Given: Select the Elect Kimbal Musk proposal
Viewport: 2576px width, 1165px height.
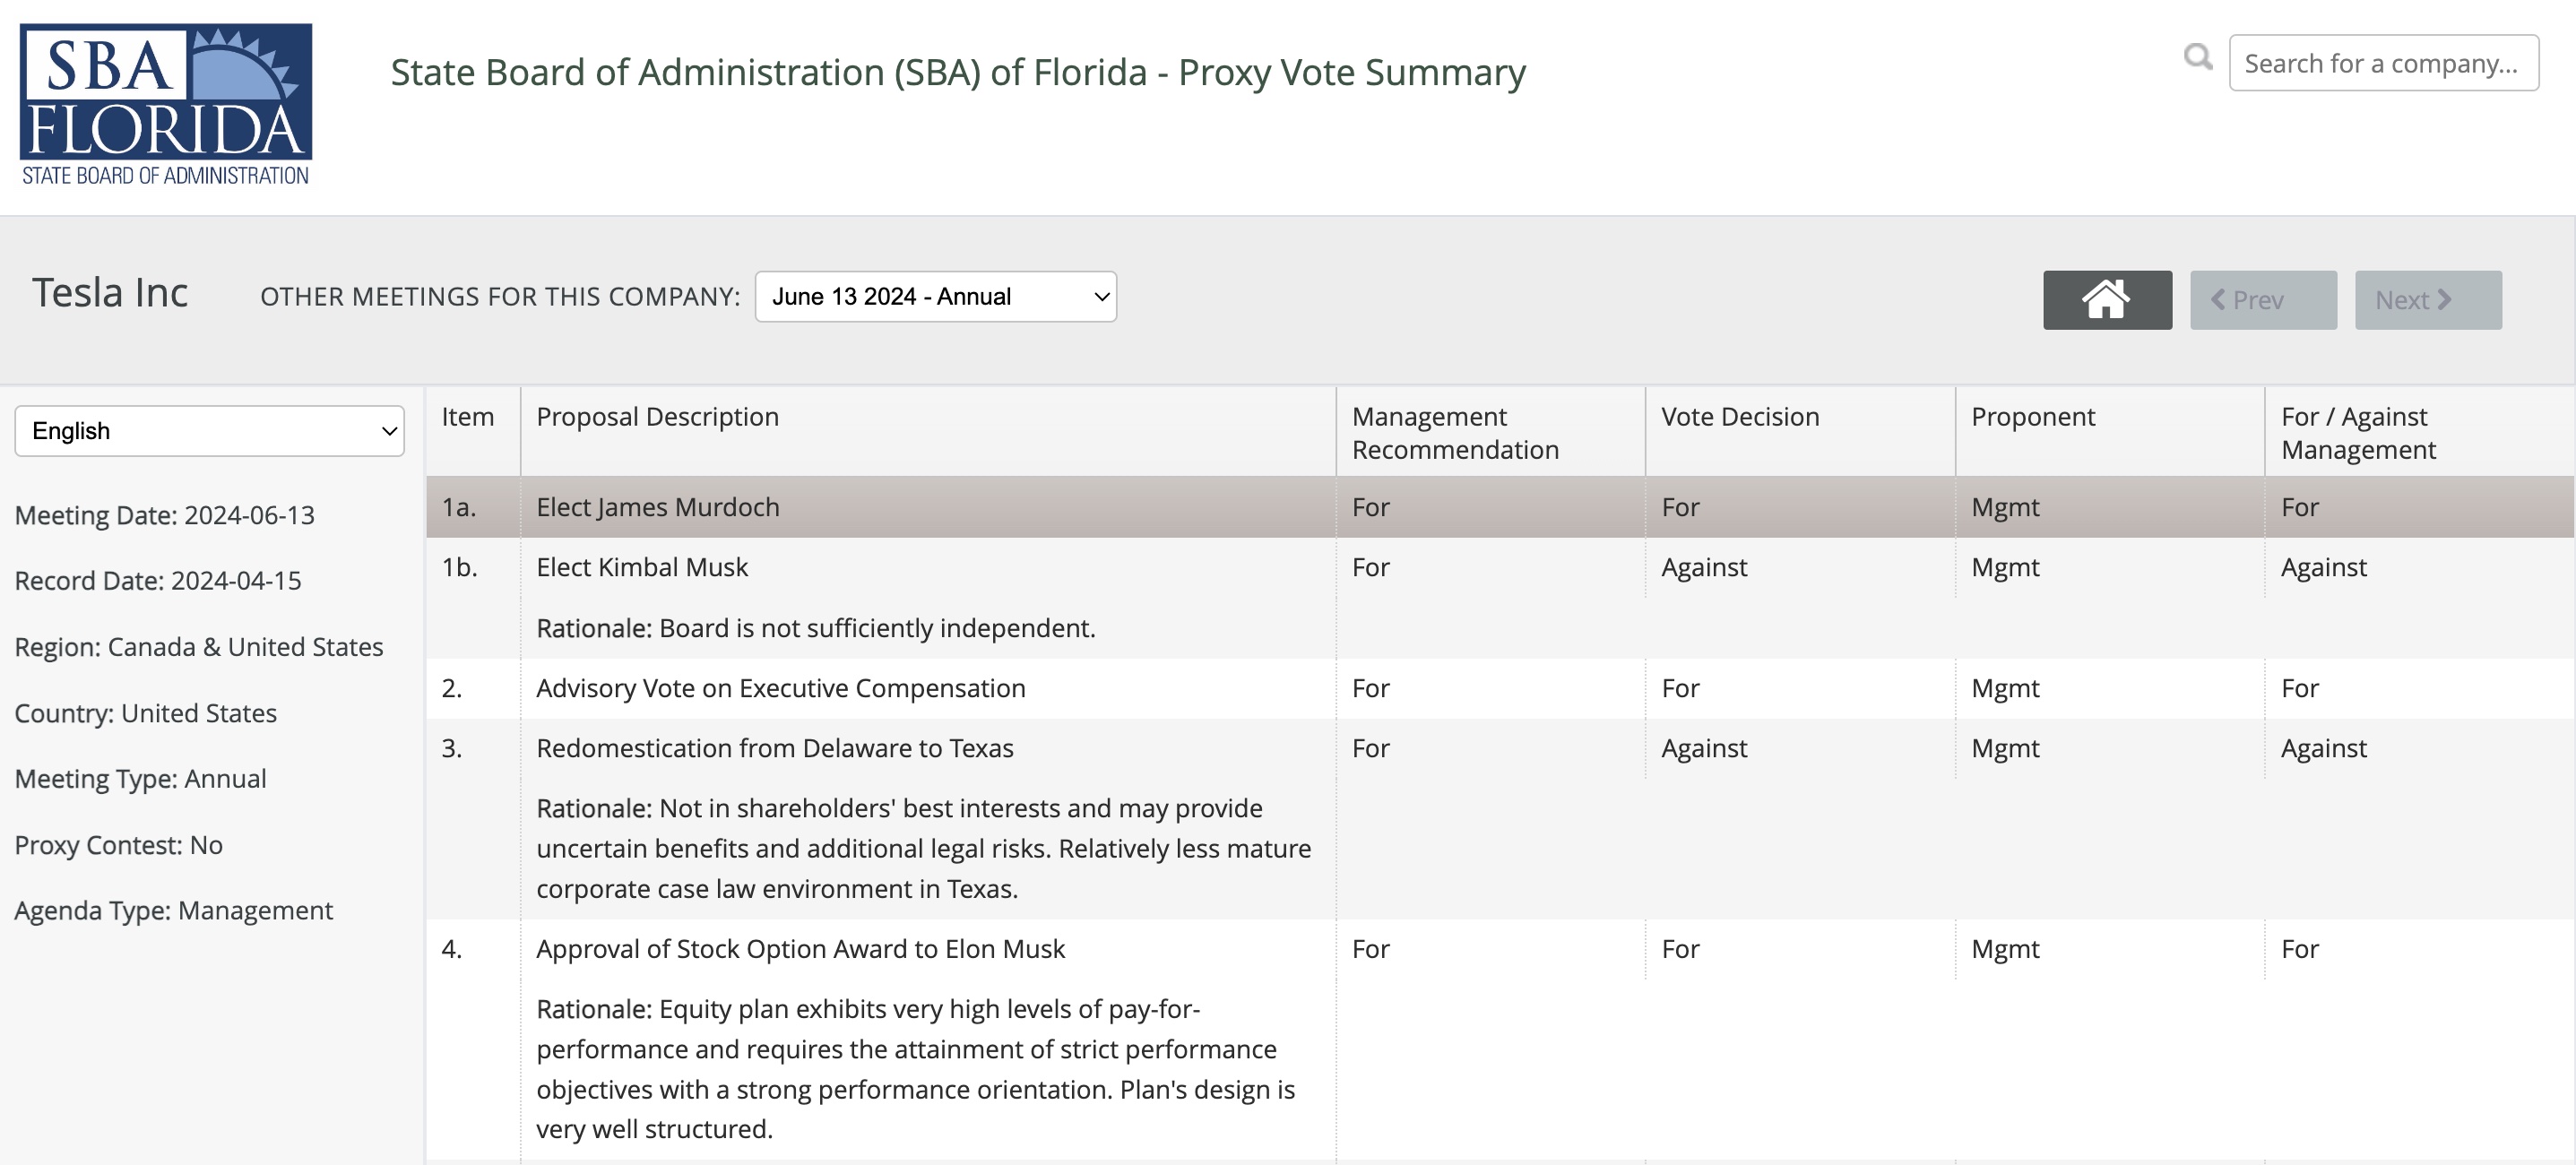Looking at the screenshot, I should pyautogui.click(x=642, y=567).
